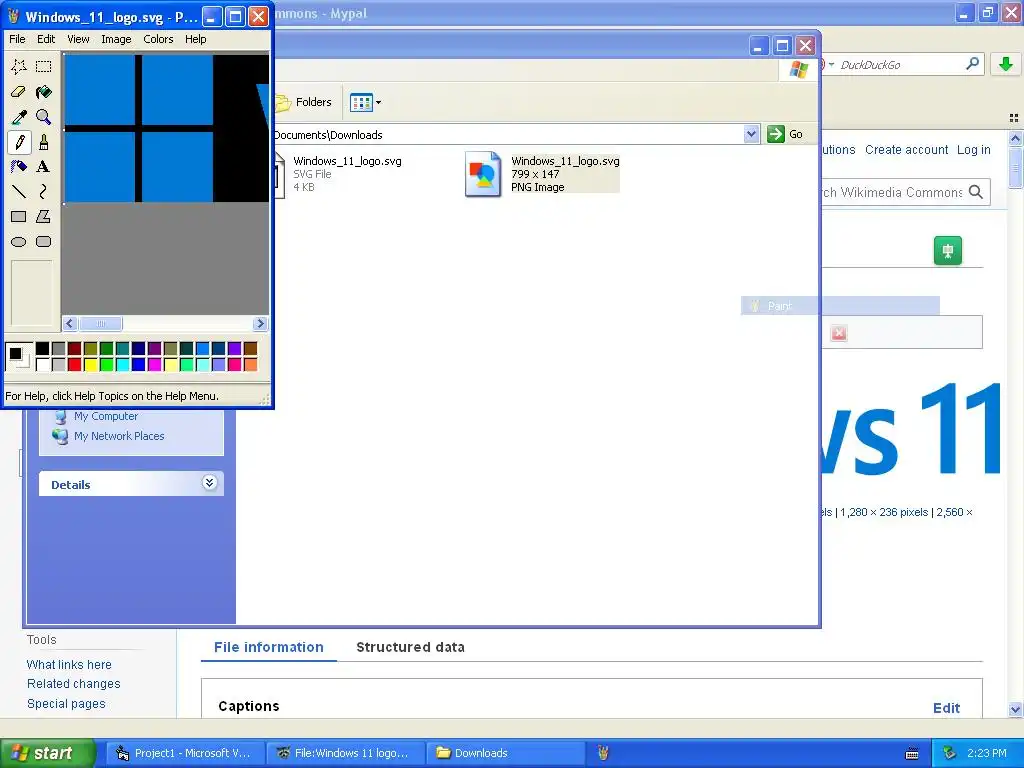
Task: Click the search magnifier icon in Mypal
Action: coord(972,64)
